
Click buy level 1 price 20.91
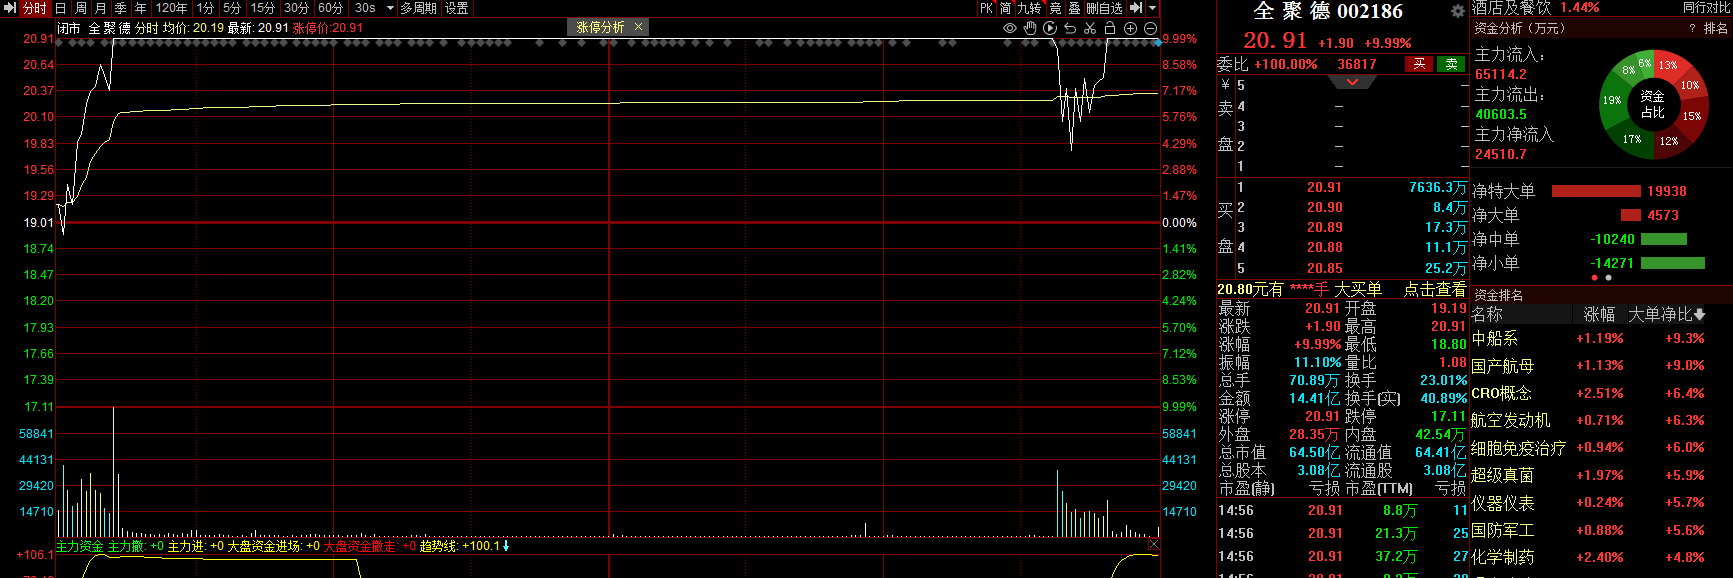tap(1324, 187)
